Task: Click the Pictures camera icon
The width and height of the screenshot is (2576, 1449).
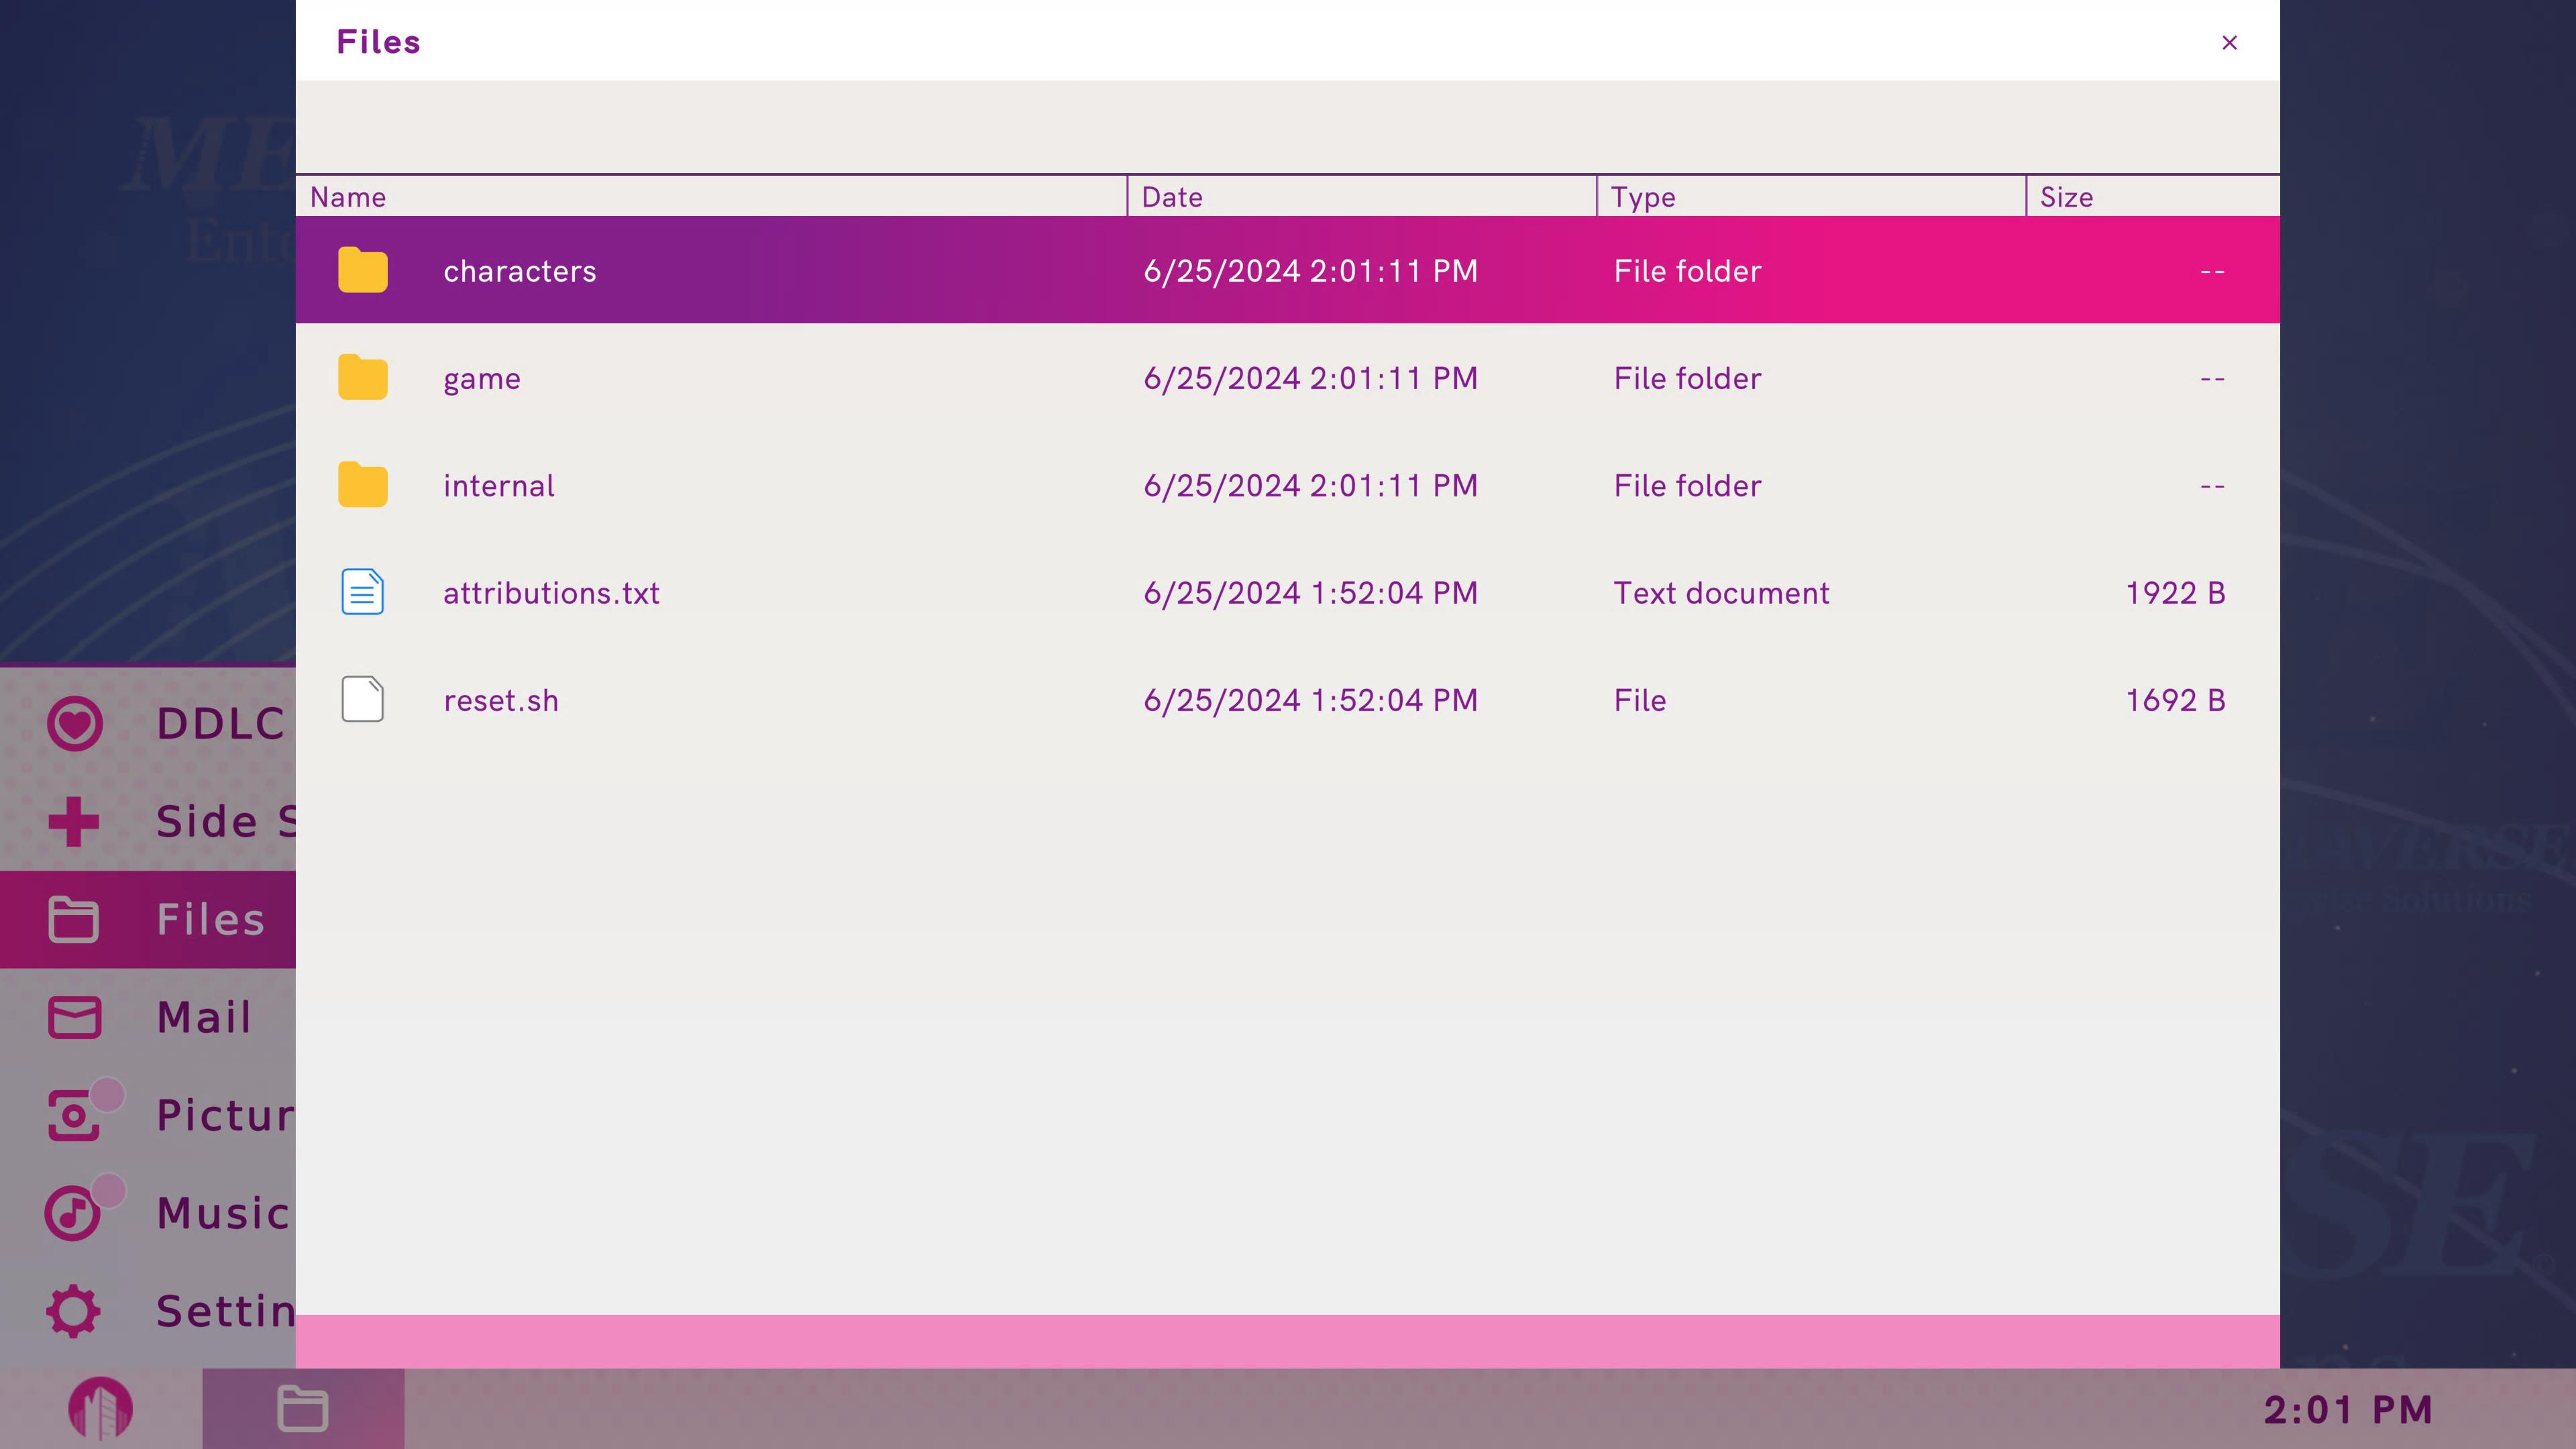Action: point(74,1115)
